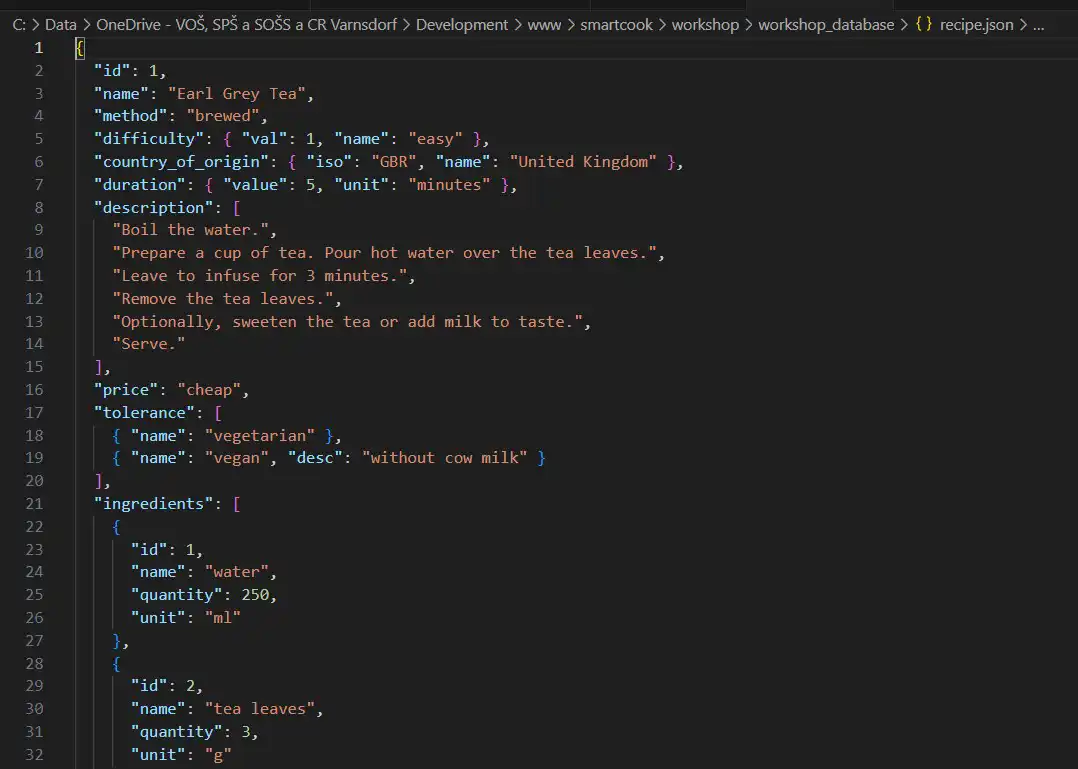The image size is (1078, 769).
Task: Click the opening brace on line 1
Action: click(80, 48)
